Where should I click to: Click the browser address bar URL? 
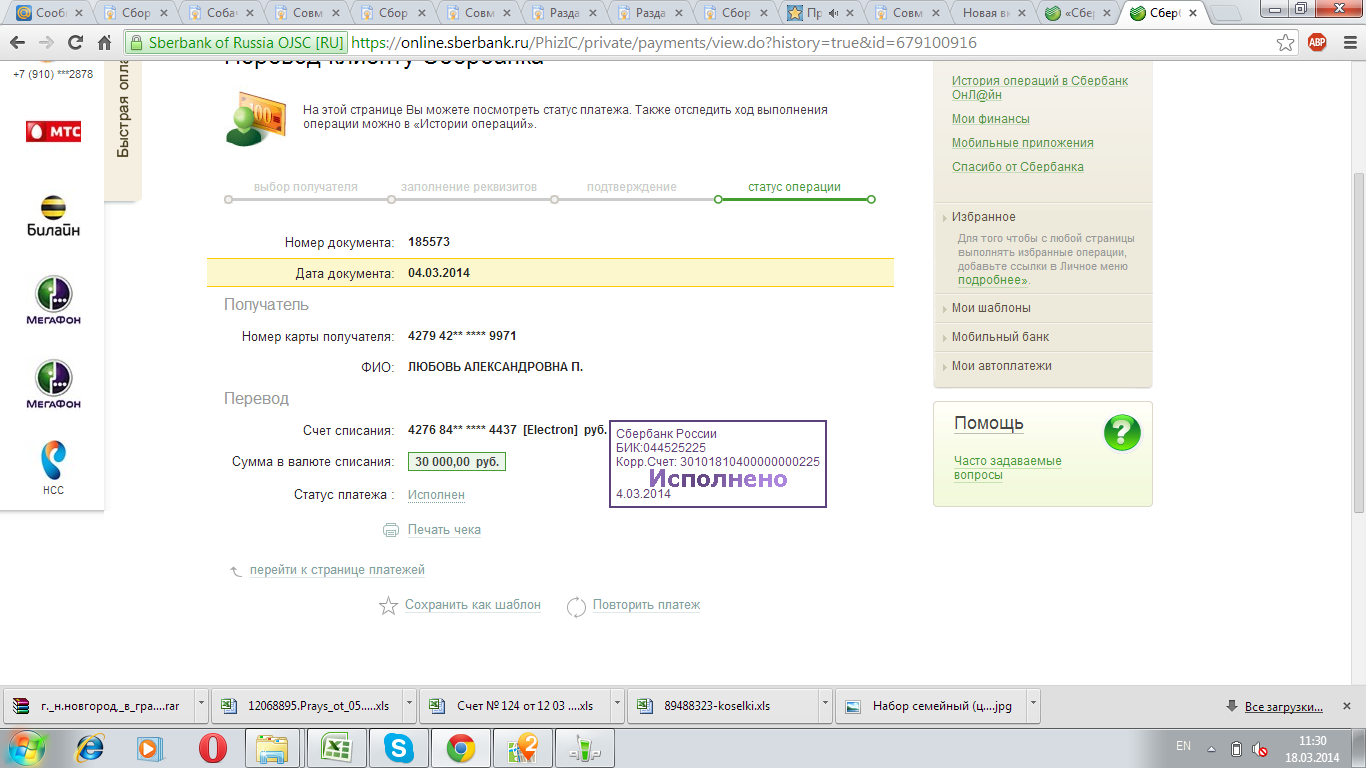tap(664, 43)
